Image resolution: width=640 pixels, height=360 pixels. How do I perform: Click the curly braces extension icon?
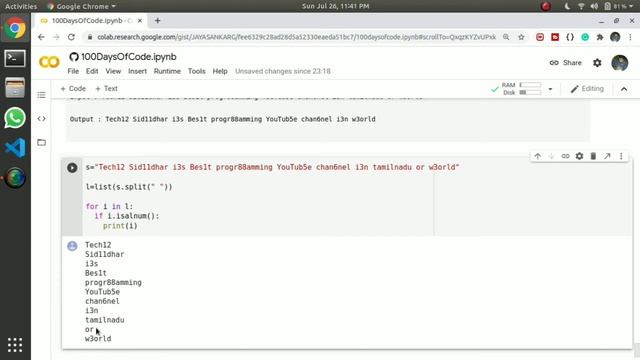tap(570, 37)
